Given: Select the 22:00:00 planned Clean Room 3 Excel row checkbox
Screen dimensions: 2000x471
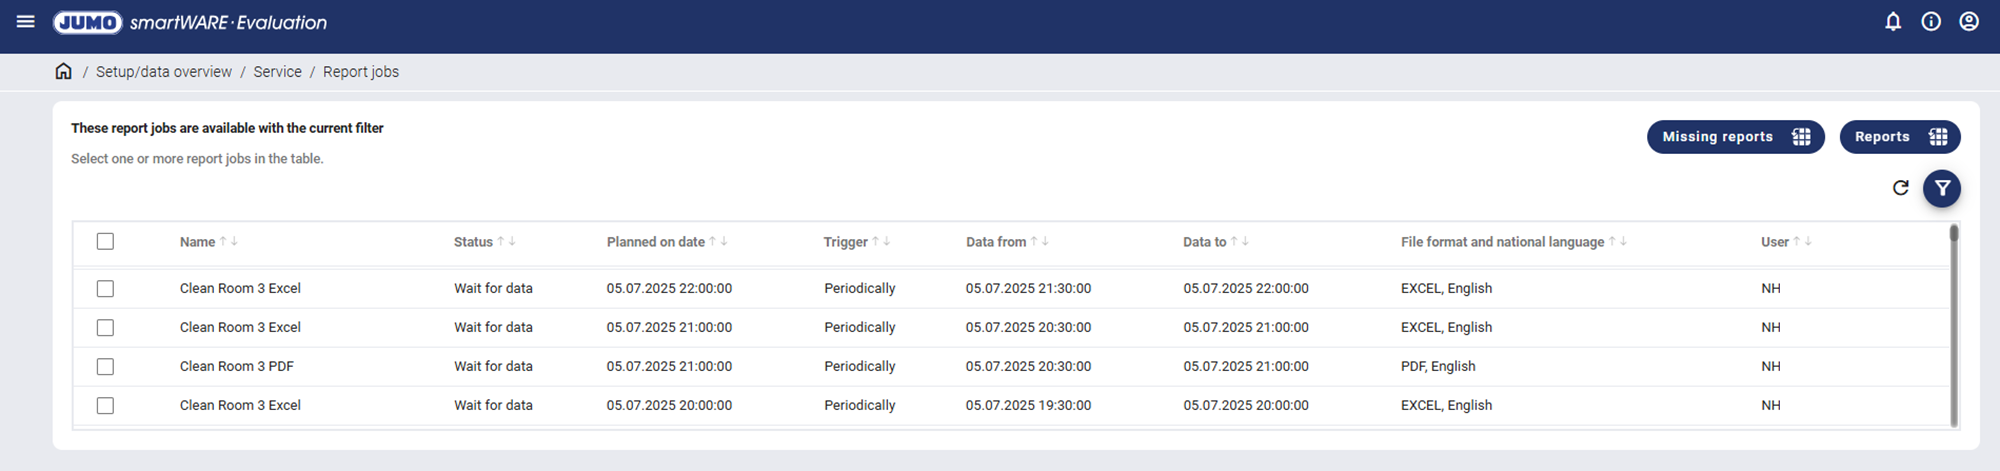Looking at the screenshot, I should click(x=105, y=289).
